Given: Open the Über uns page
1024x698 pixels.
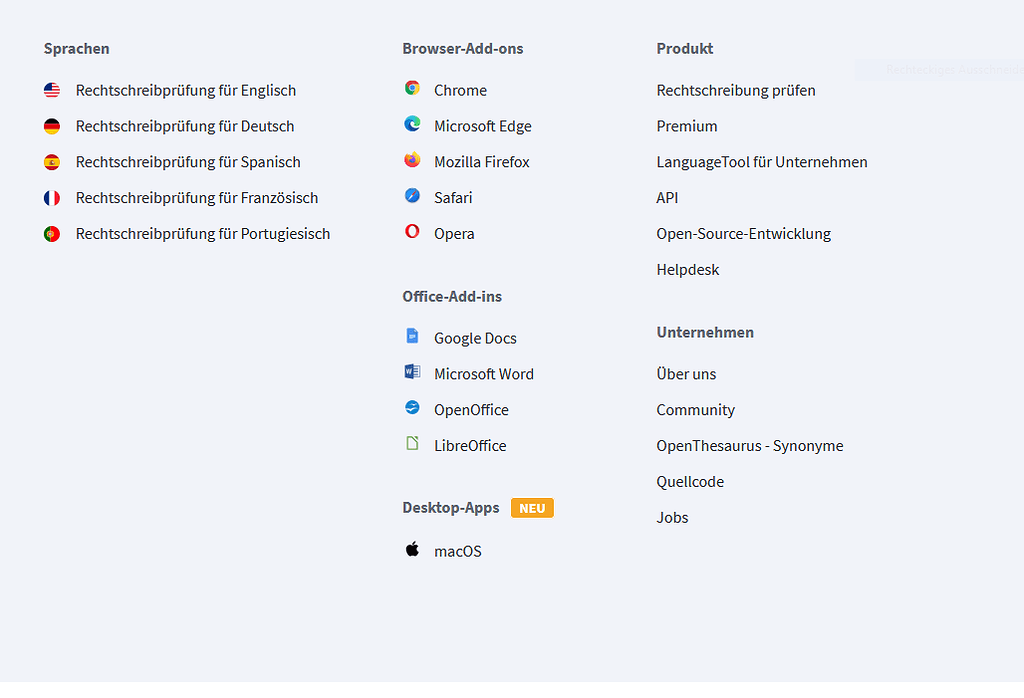Looking at the screenshot, I should click(686, 374).
